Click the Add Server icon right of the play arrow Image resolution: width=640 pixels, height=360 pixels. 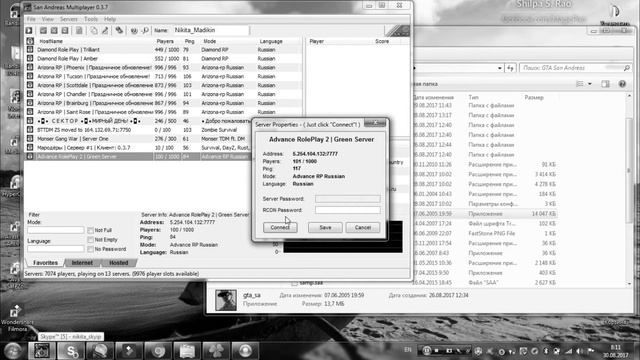43,31
